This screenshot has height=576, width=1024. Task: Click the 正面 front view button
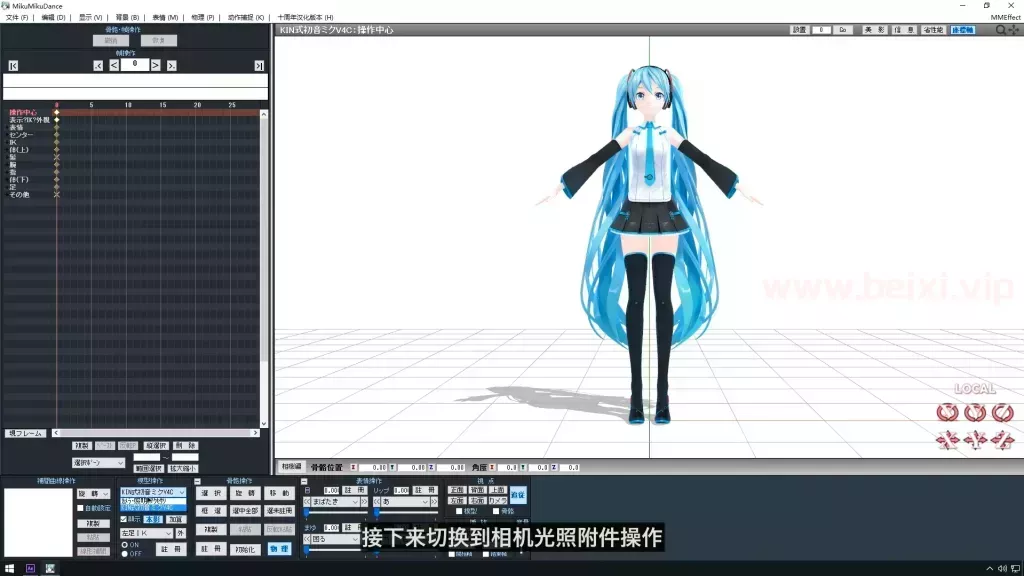tap(456, 490)
